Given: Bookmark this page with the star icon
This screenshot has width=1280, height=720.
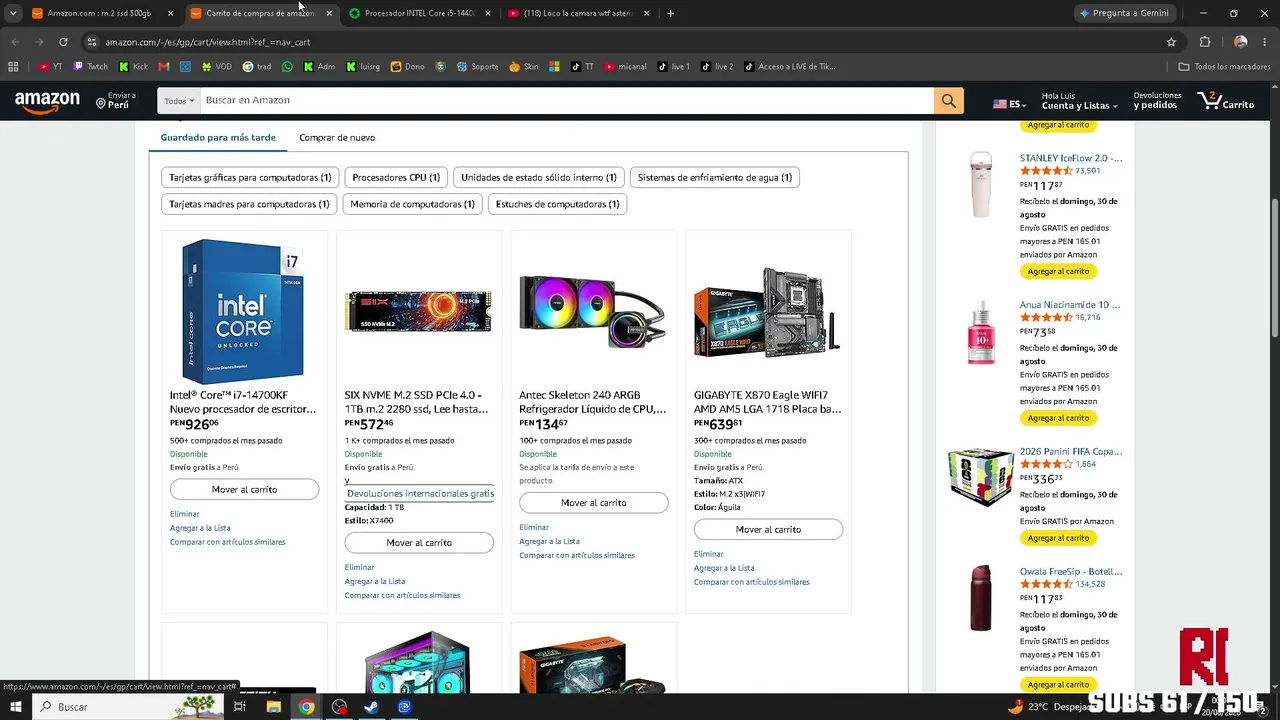Looking at the screenshot, I should pos(1171,42).
